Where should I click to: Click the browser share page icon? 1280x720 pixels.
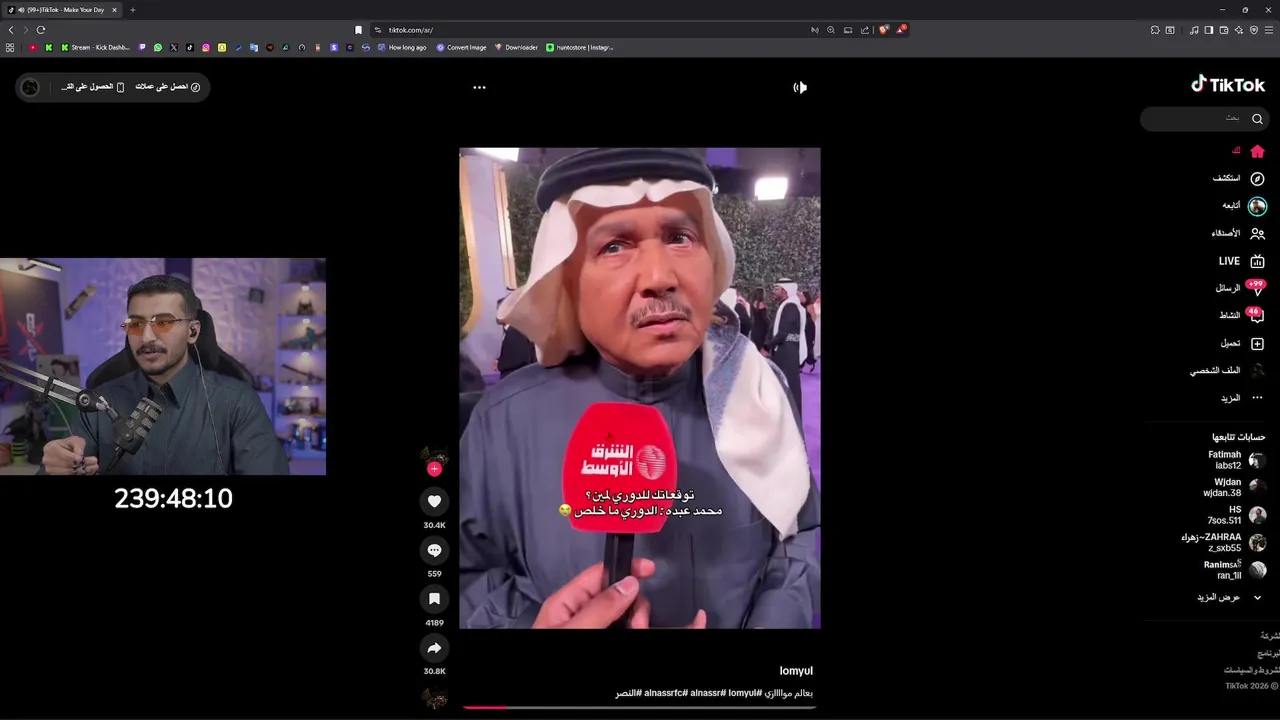865,30
